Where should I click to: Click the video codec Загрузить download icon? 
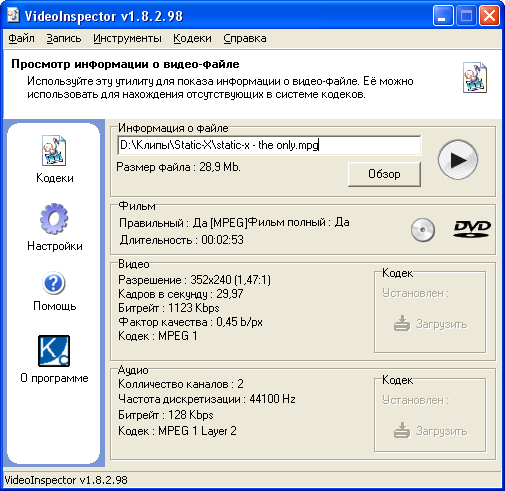(402, 323)
